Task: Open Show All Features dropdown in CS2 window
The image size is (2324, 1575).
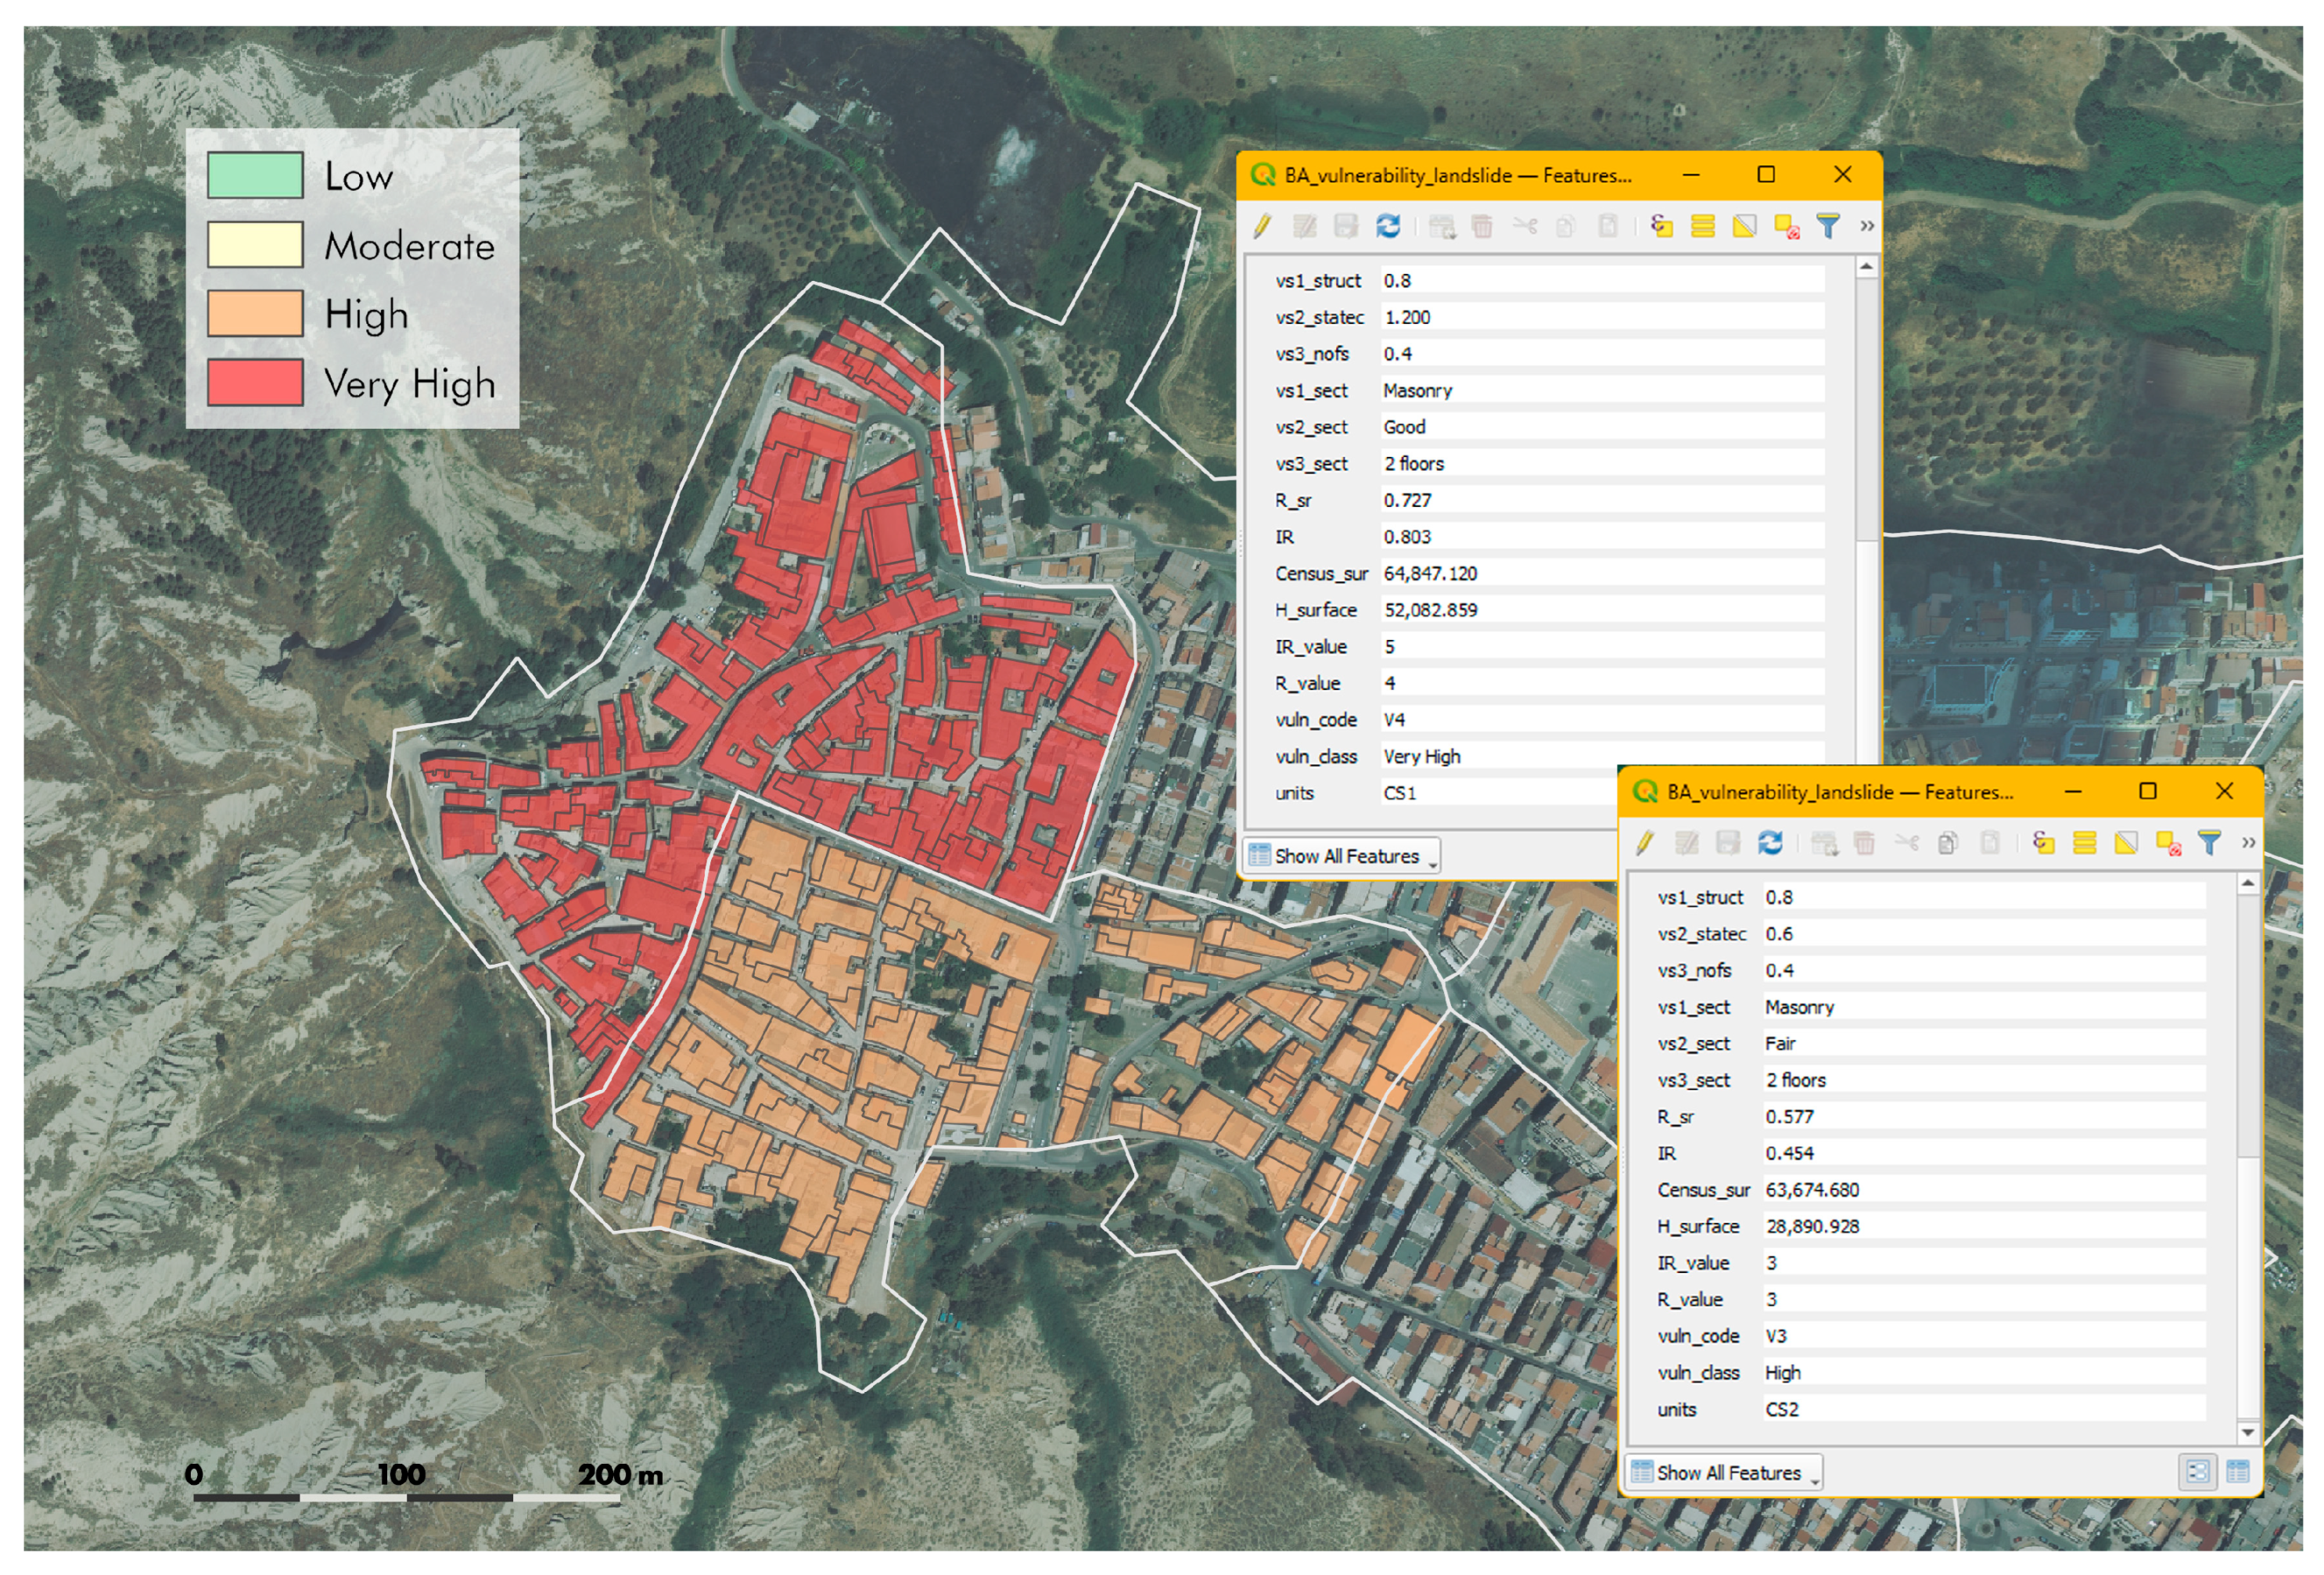Action: tap(1724, 1472)
